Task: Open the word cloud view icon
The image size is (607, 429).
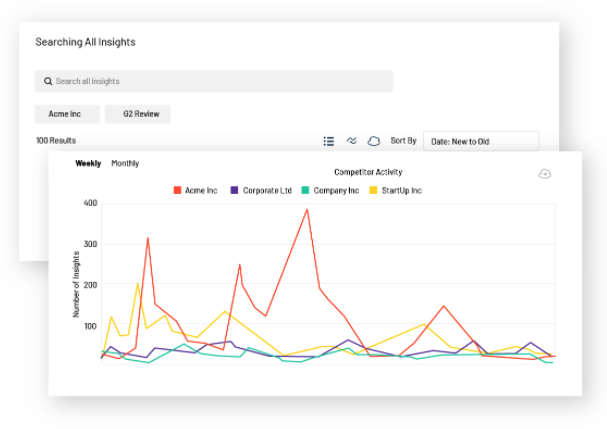Action: [x=374, y=141]
